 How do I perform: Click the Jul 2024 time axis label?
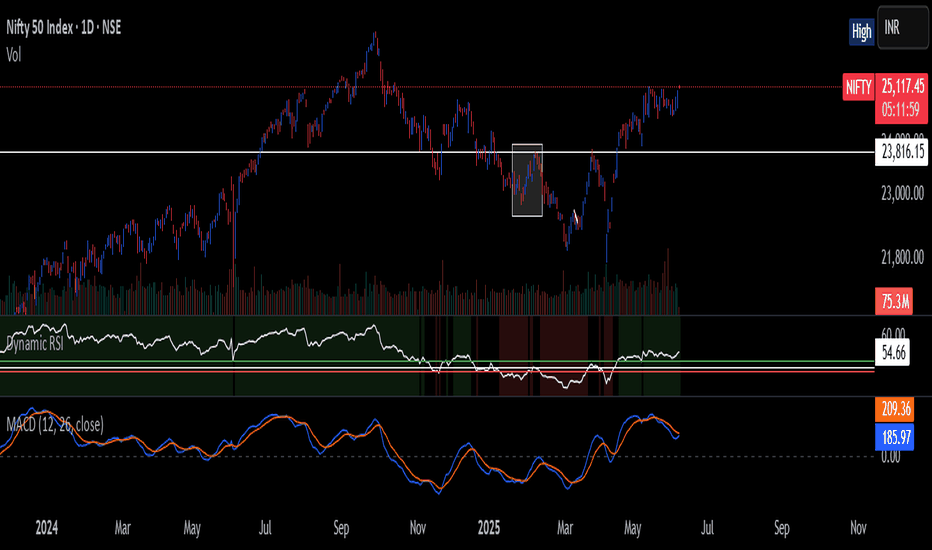[x=265, y=528]
